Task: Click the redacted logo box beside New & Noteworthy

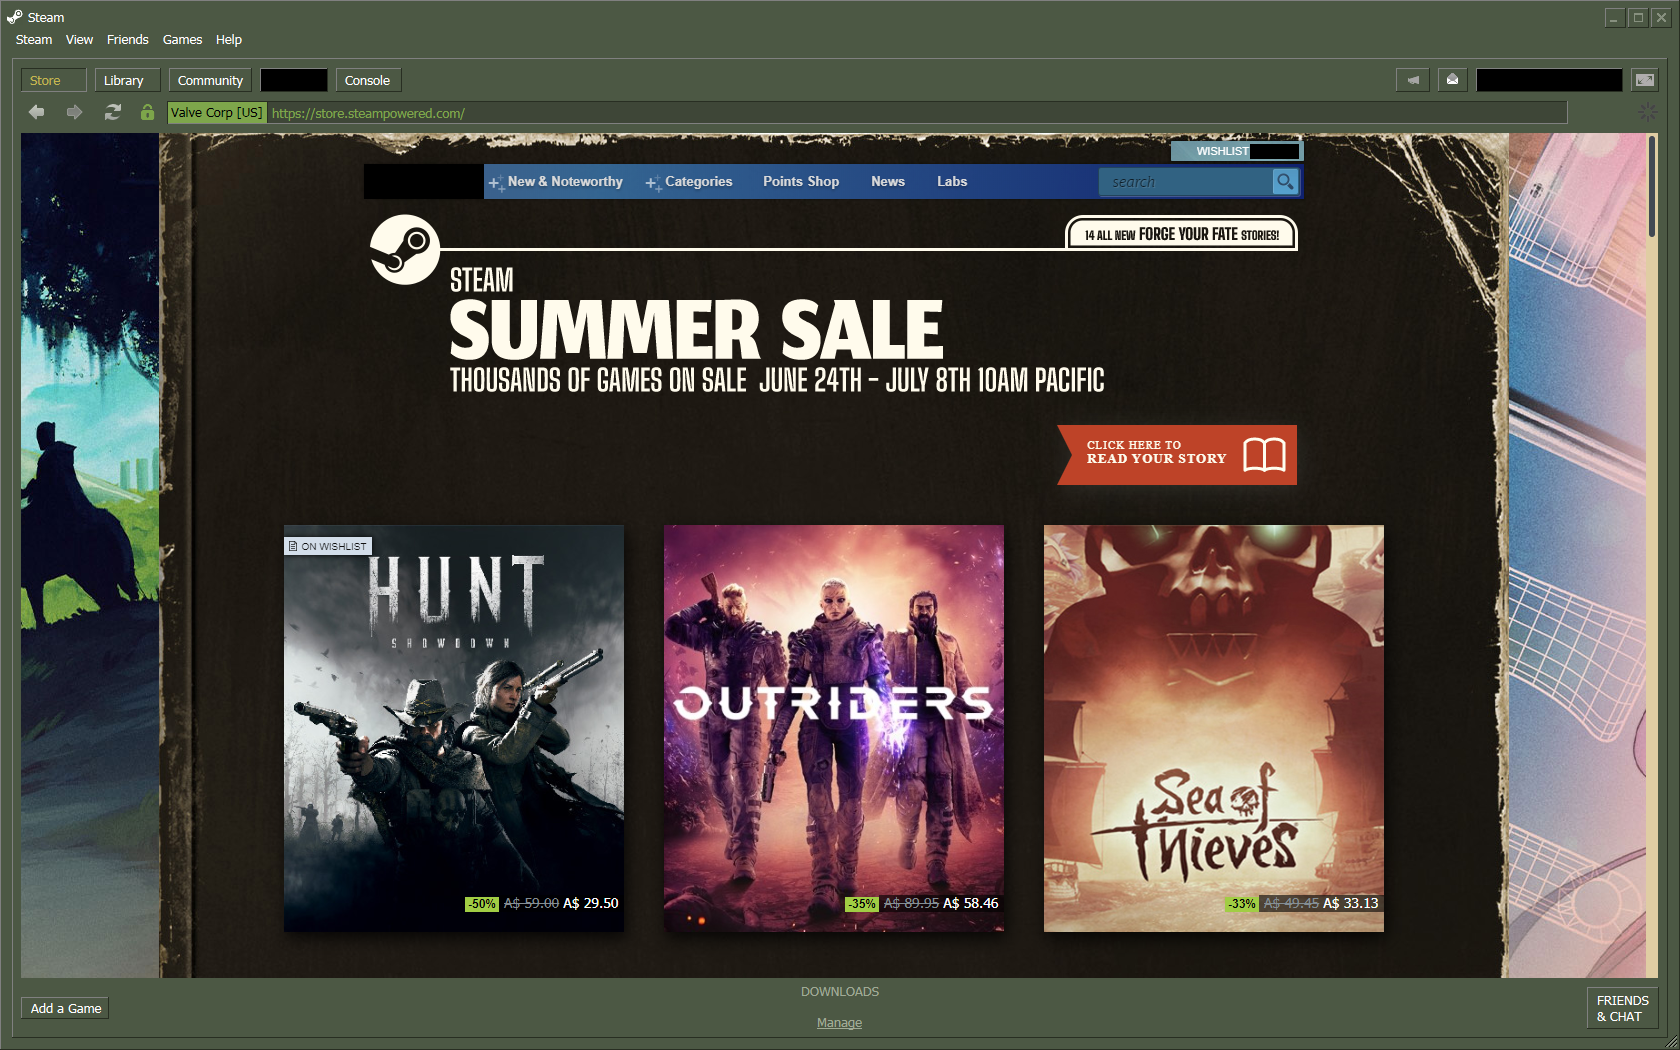Action: tap(424, 181)
